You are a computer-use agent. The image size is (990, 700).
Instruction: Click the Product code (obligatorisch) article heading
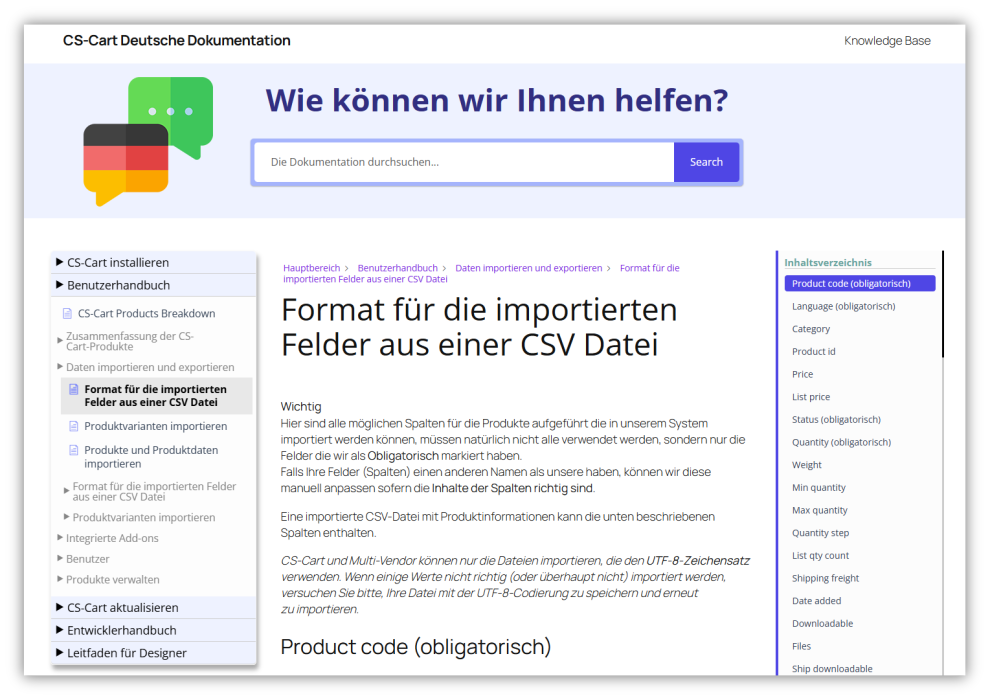pyautogui.click(x=415, y=647)
